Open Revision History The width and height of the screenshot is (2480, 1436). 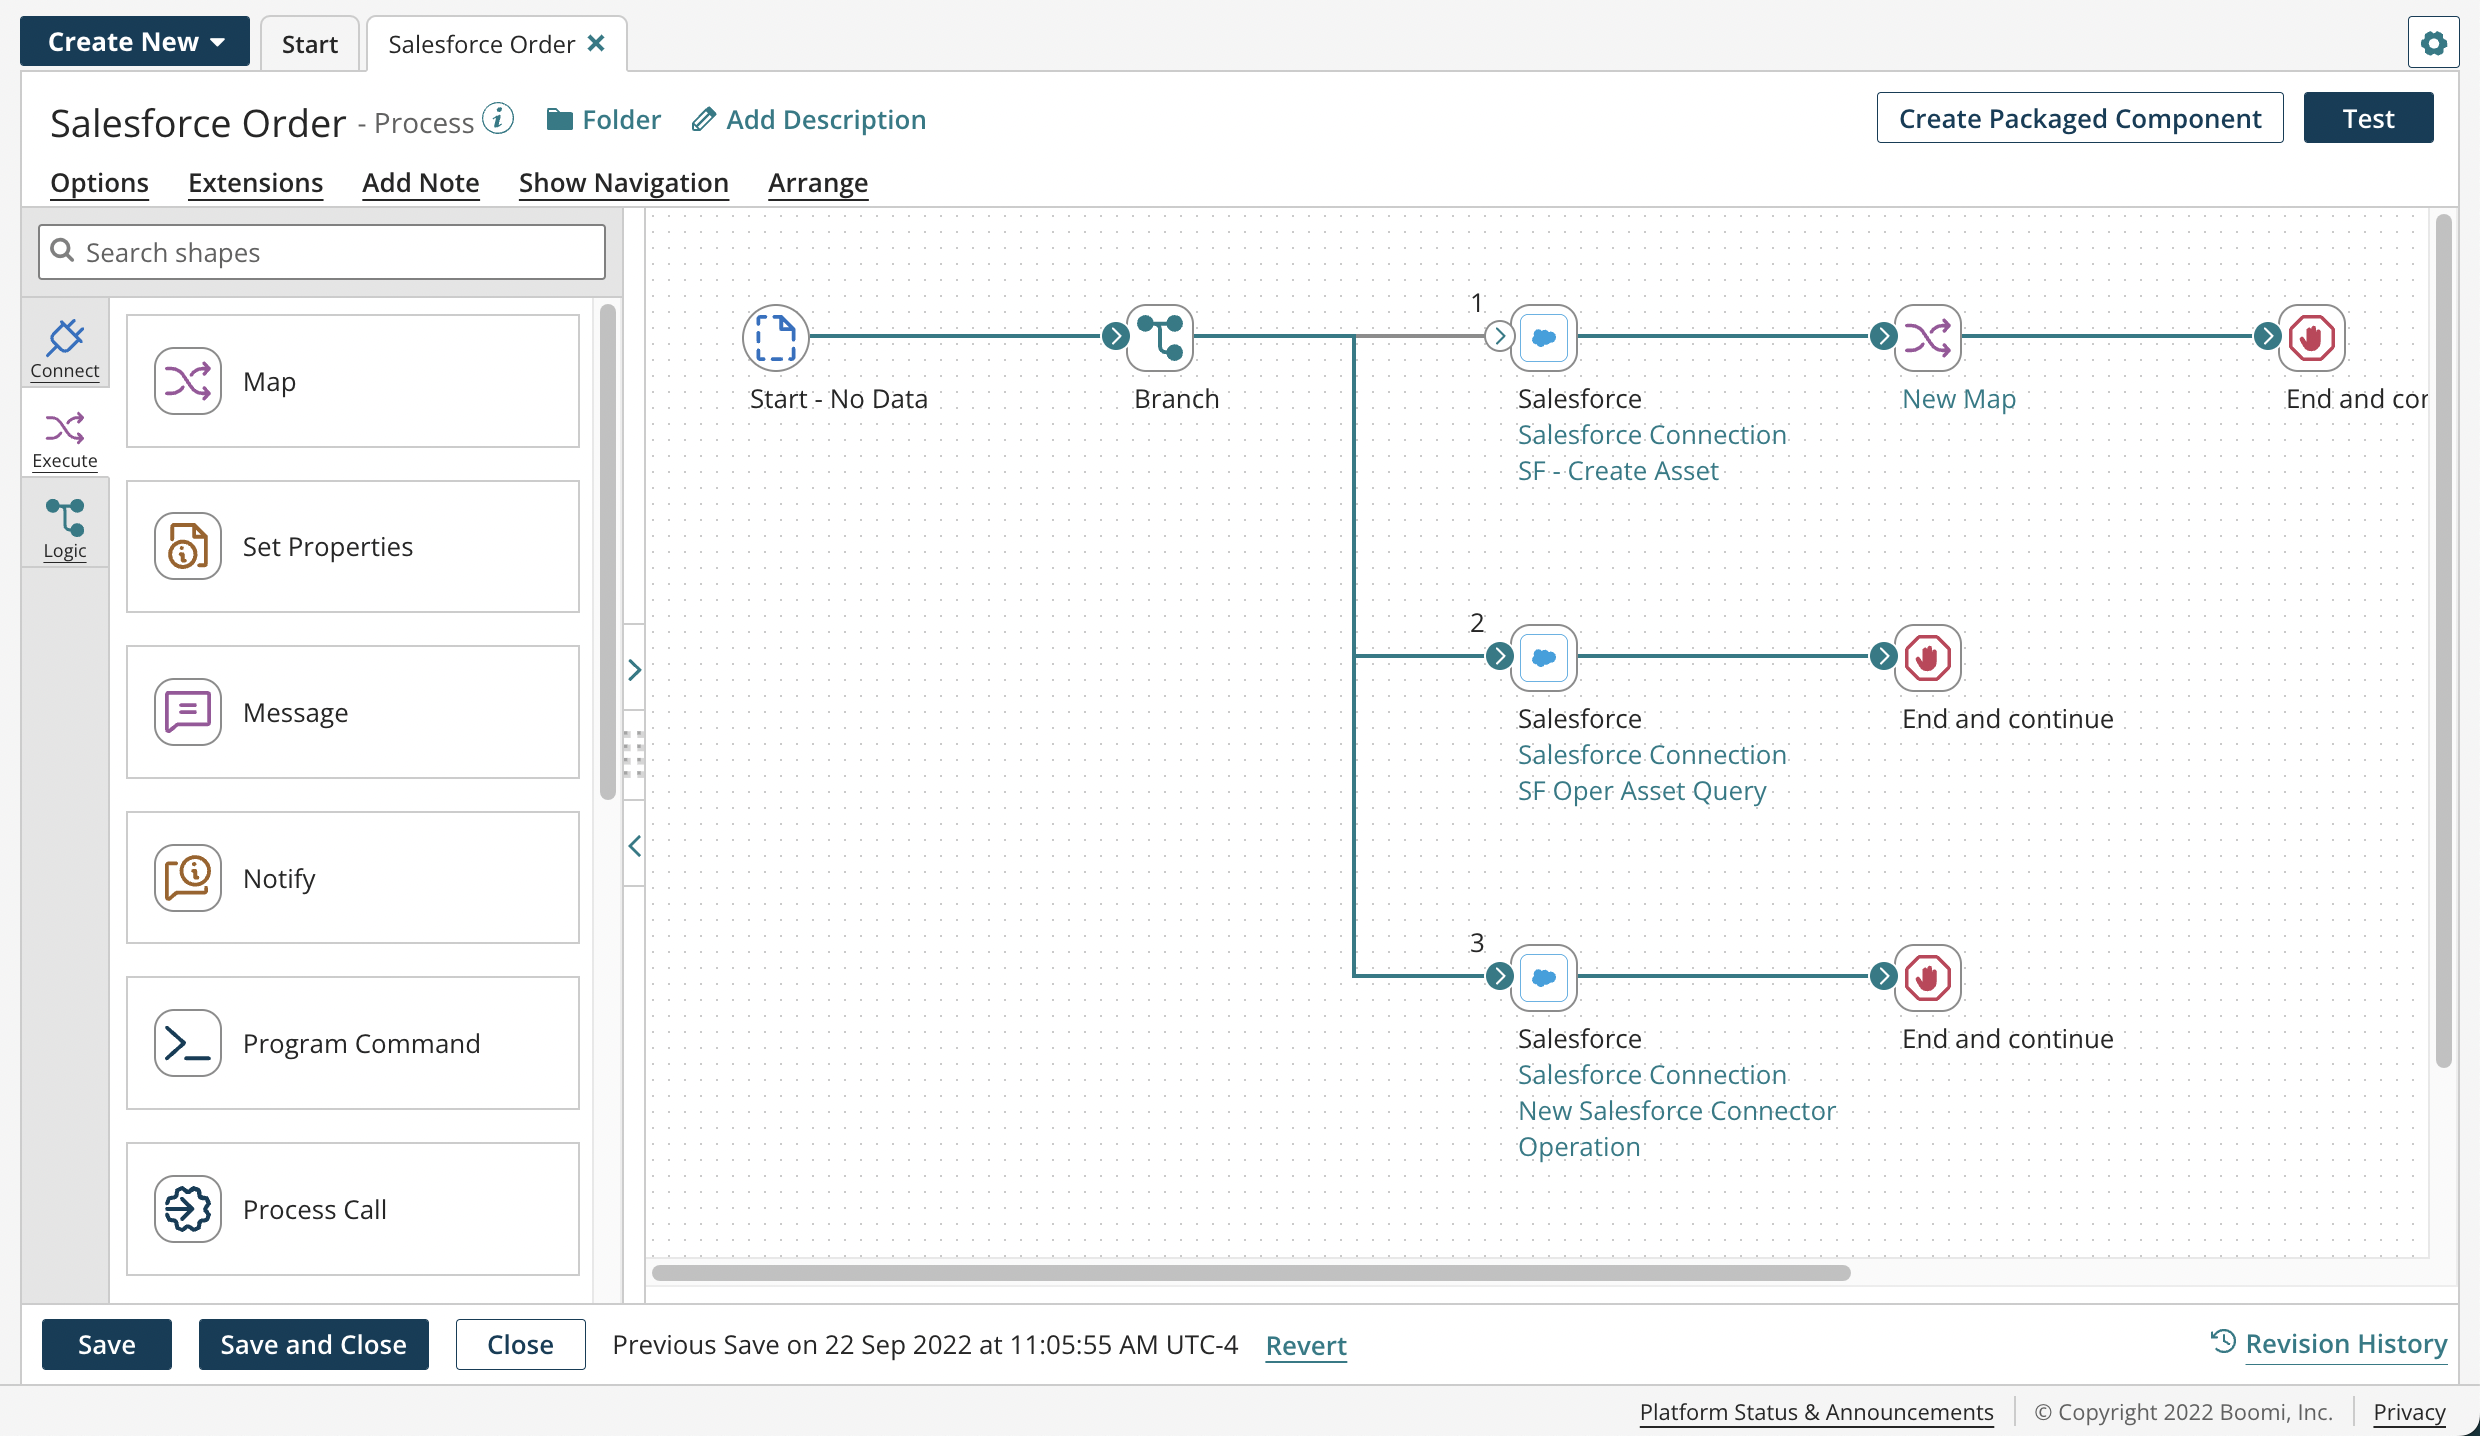[x=2345, y=1344]
